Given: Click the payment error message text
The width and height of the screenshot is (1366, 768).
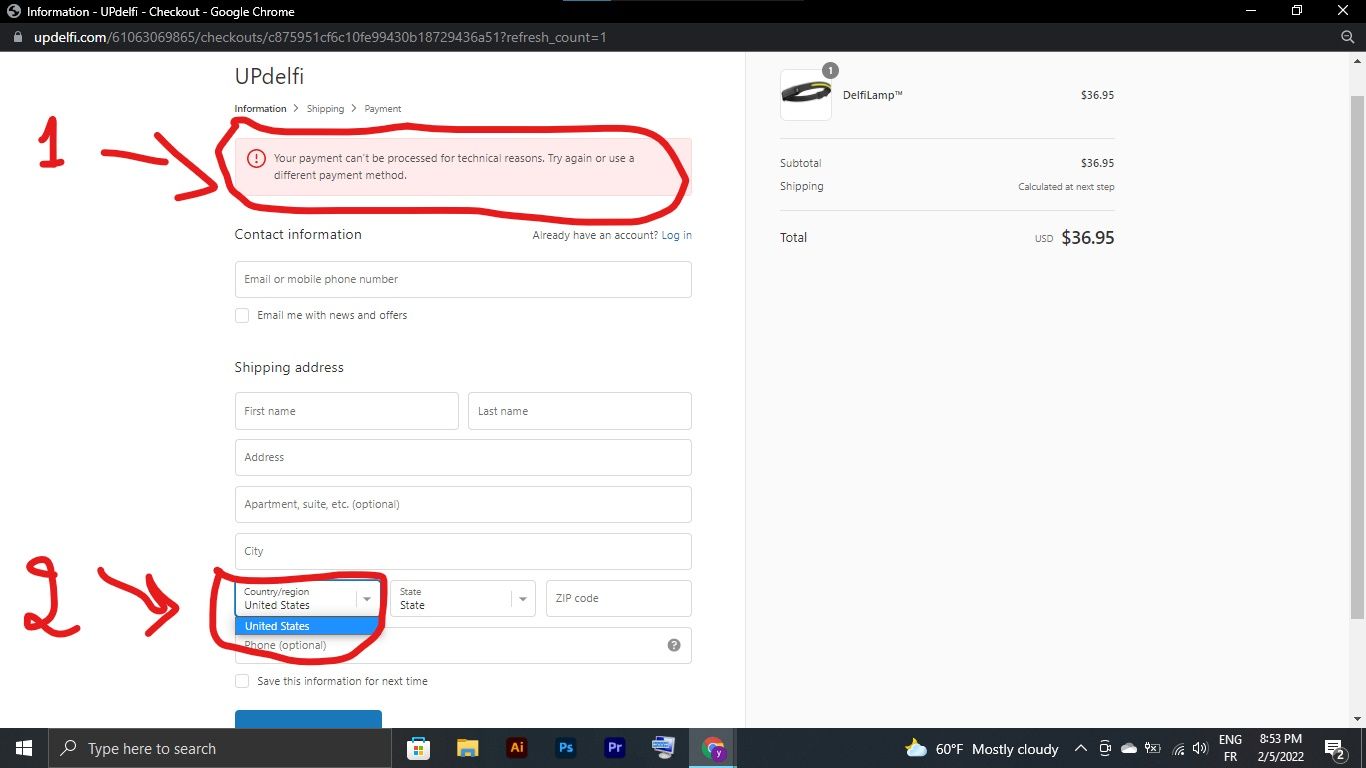Looking at the screenshot, I should [454, 166].
